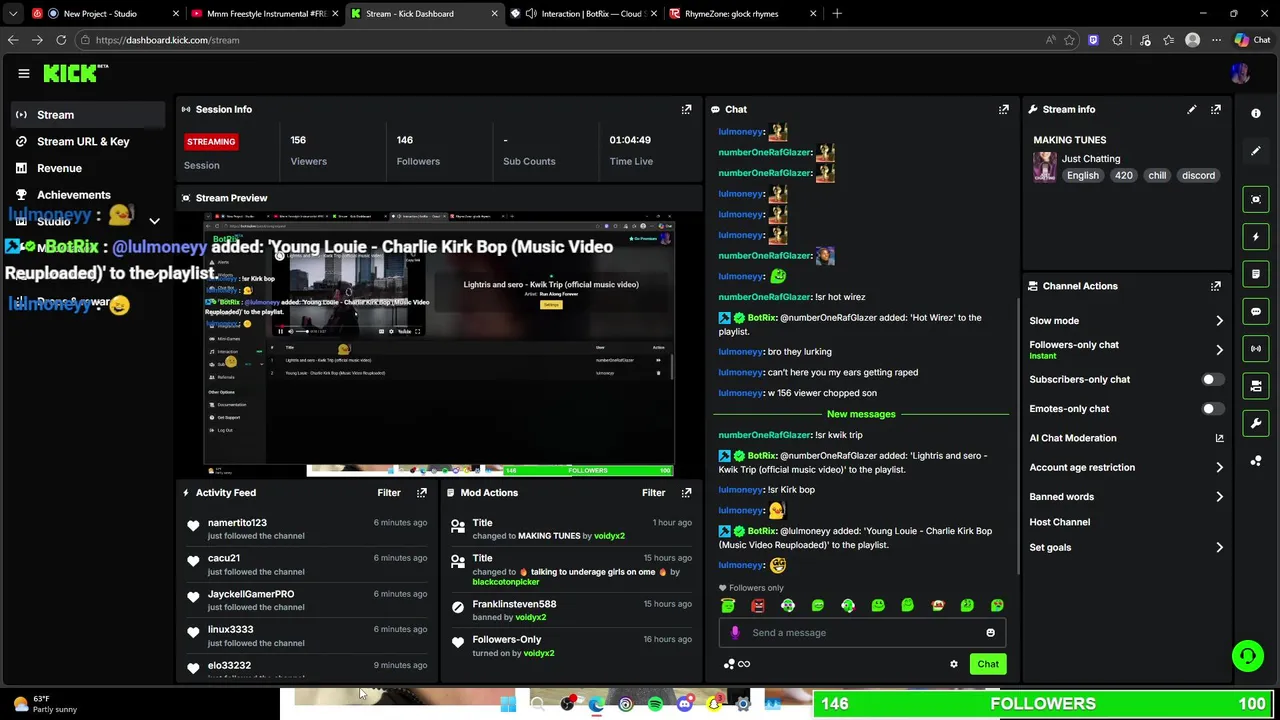
Task: Click the purple microphone icon in chat input
Action: click(x=735, y=632)
